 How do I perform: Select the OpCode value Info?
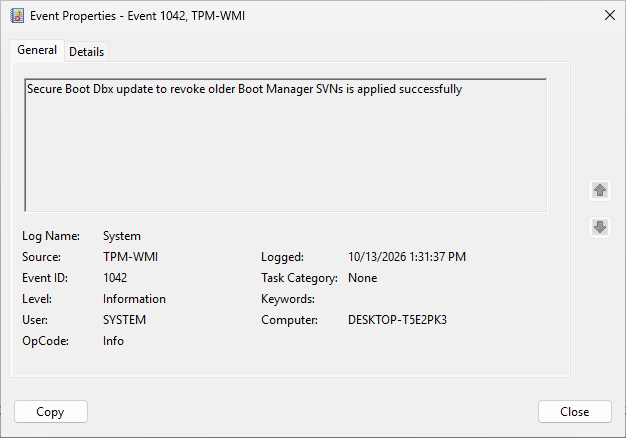click(x=113, y=341)
